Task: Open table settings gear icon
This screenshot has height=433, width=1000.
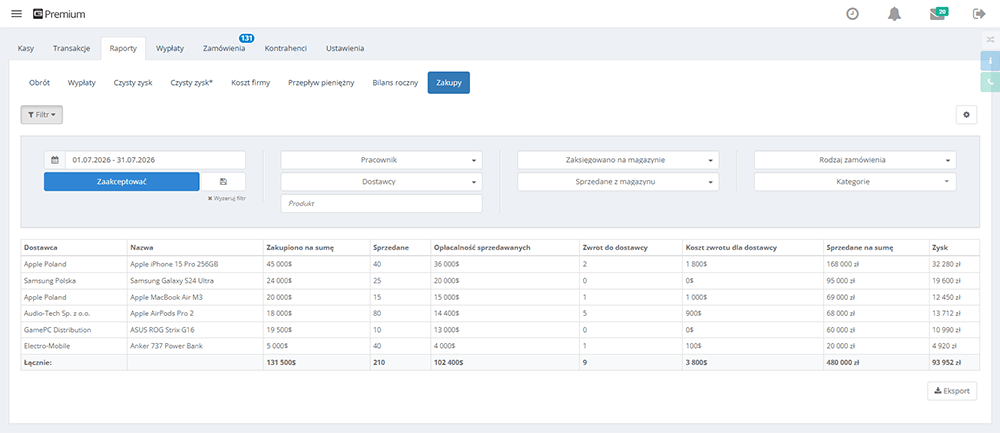Action: point(966,115)
